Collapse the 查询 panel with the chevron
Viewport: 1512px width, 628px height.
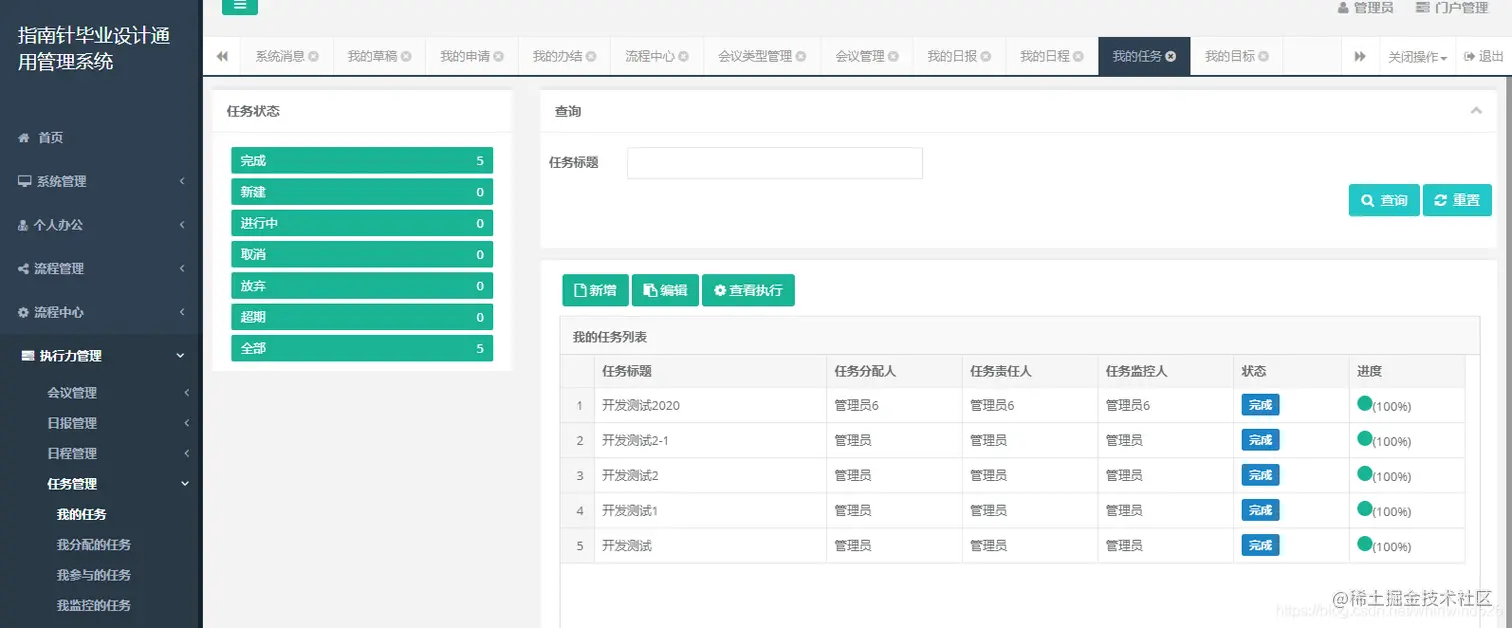(1476, 111)
